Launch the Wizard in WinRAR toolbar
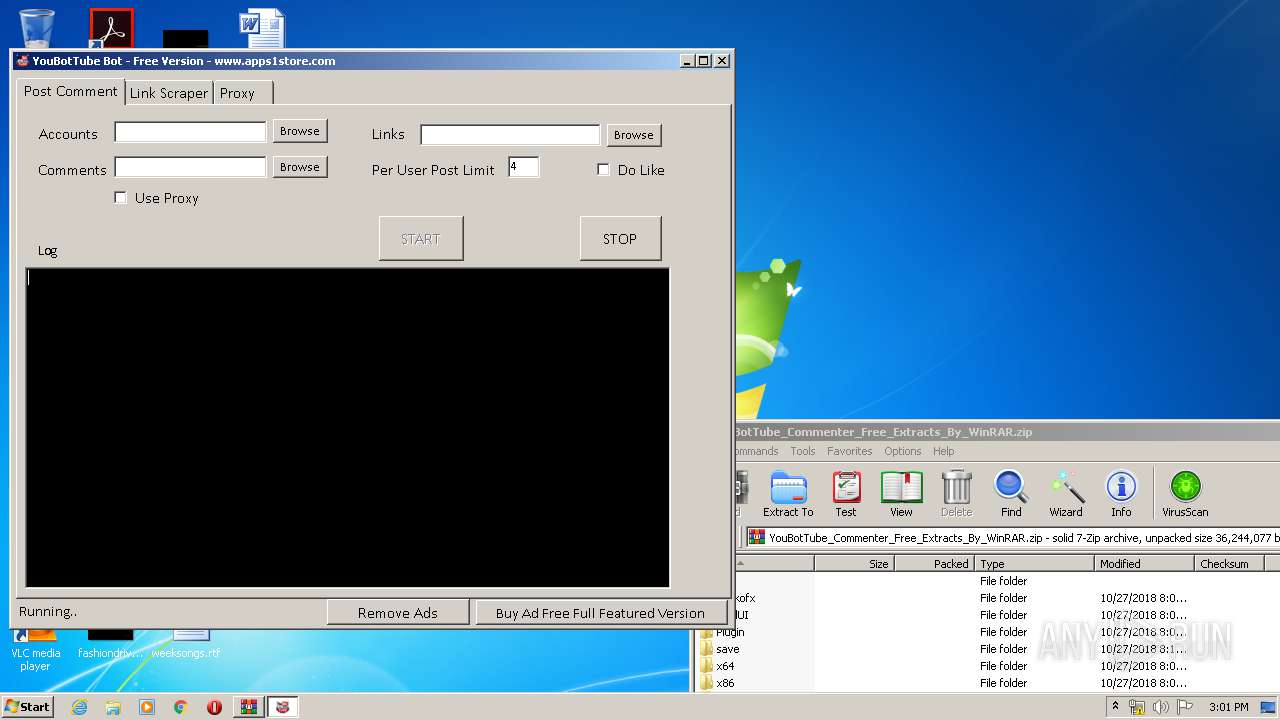1280x720 pixels. [1066, 494]
